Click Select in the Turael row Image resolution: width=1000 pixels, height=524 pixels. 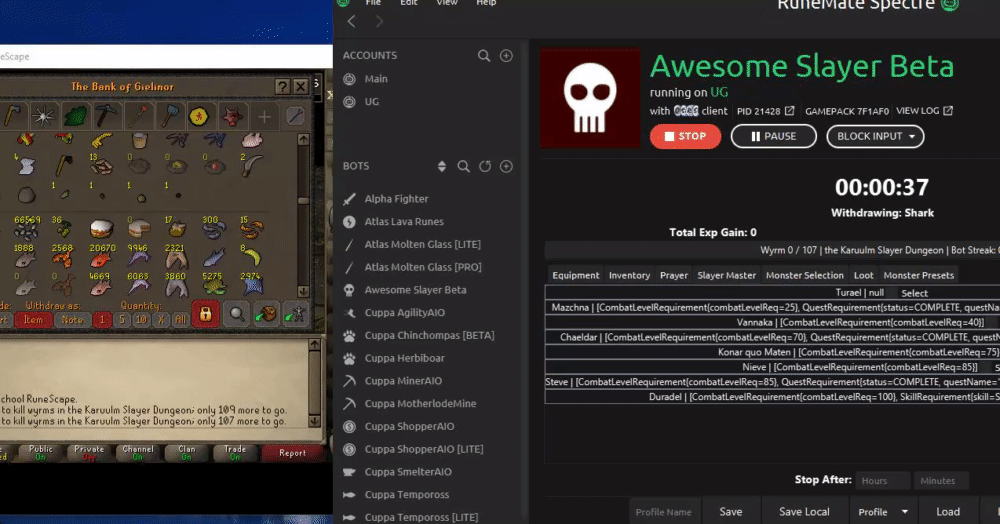pyautogui.click(x=915, y=293)
